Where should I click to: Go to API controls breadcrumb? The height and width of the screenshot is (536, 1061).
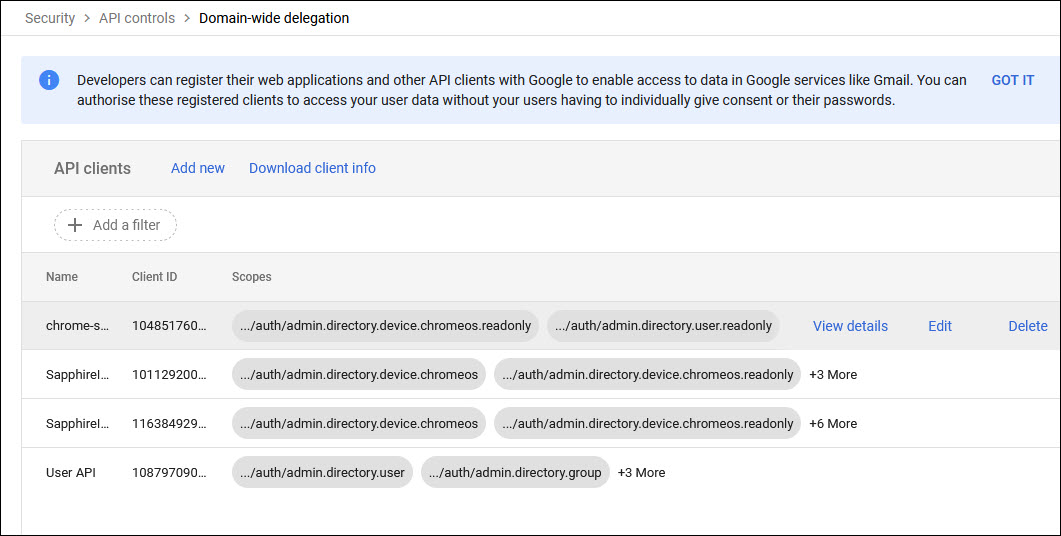(137, 18)
